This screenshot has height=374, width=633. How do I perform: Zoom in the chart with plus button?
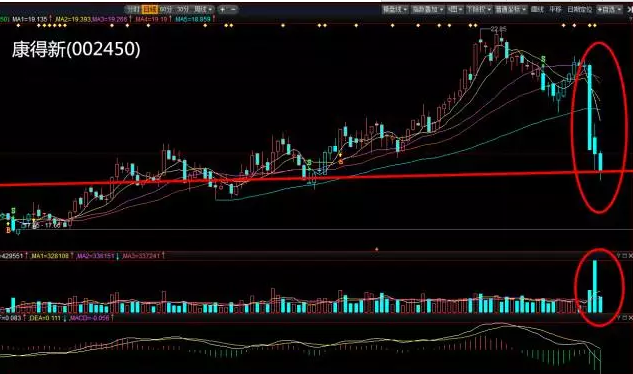pos(223,9)
